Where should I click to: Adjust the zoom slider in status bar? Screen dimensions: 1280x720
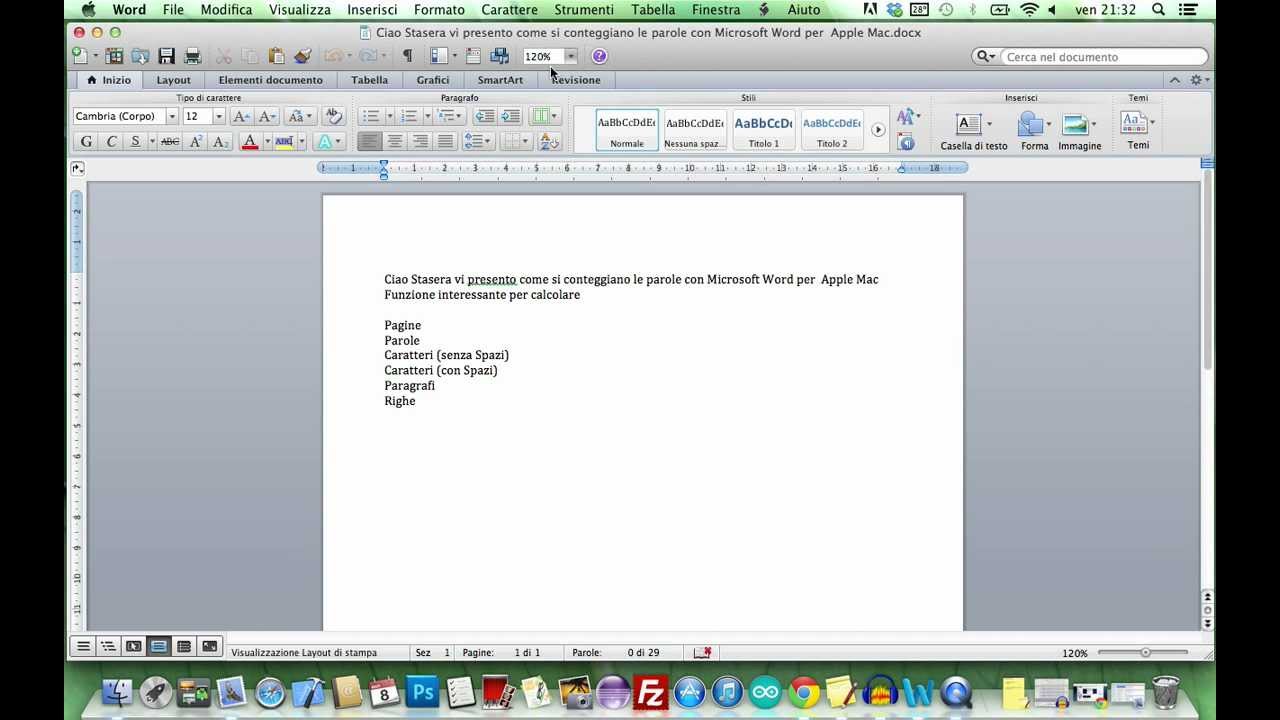(x=1145, y=653)
